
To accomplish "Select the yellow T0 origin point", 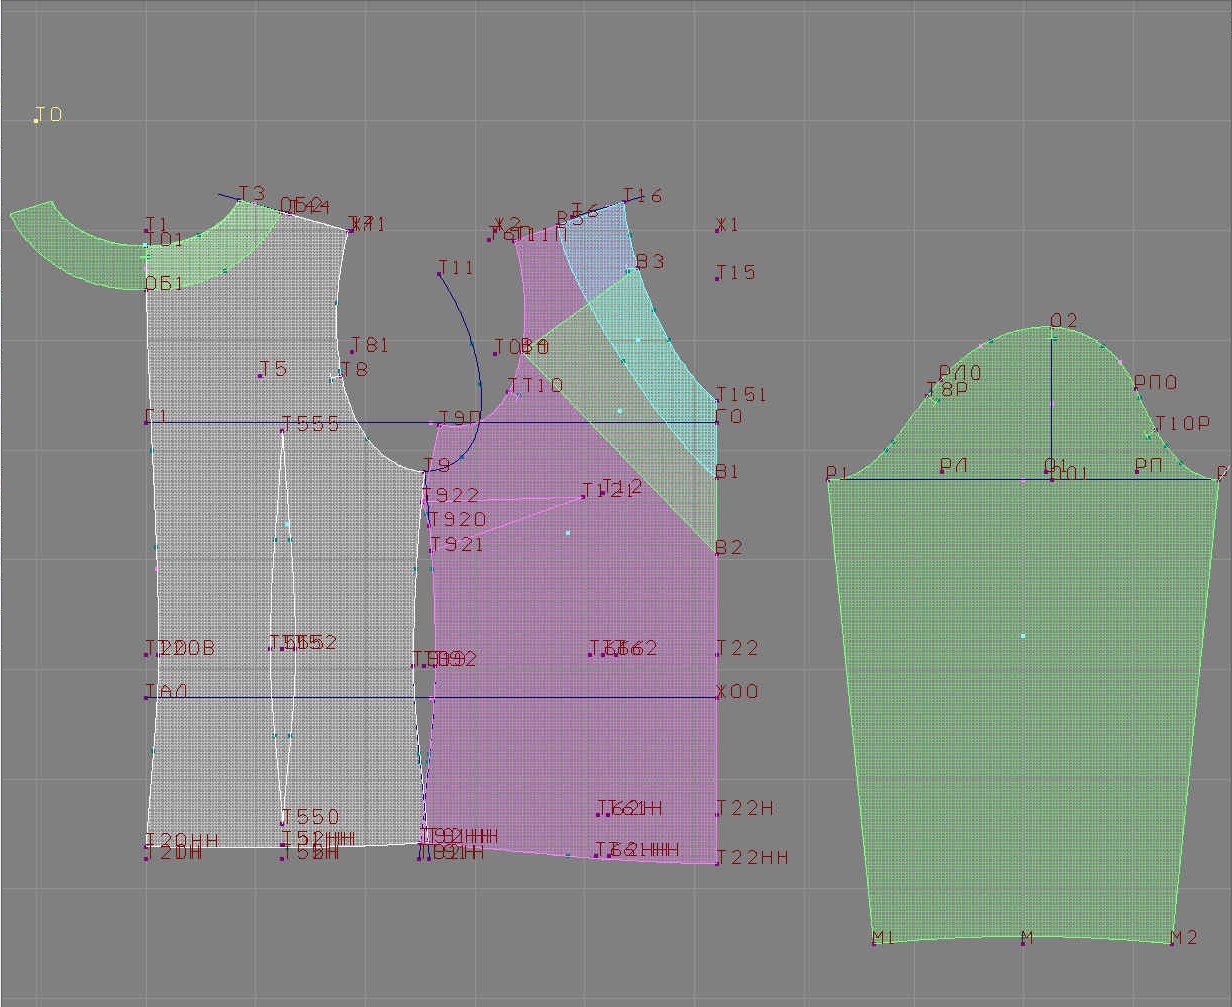I will 36,121.
